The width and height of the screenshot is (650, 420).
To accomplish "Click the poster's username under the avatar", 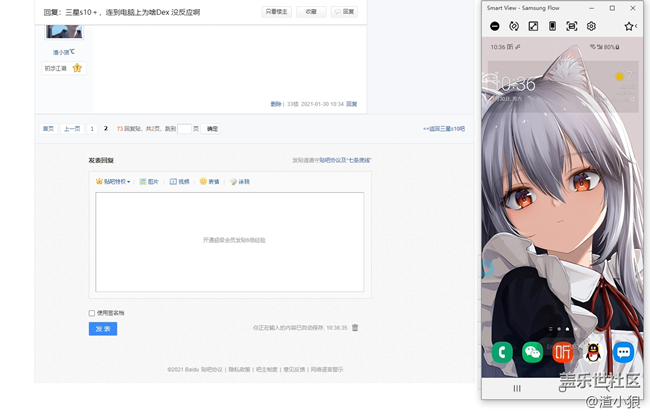I will 63,52.
